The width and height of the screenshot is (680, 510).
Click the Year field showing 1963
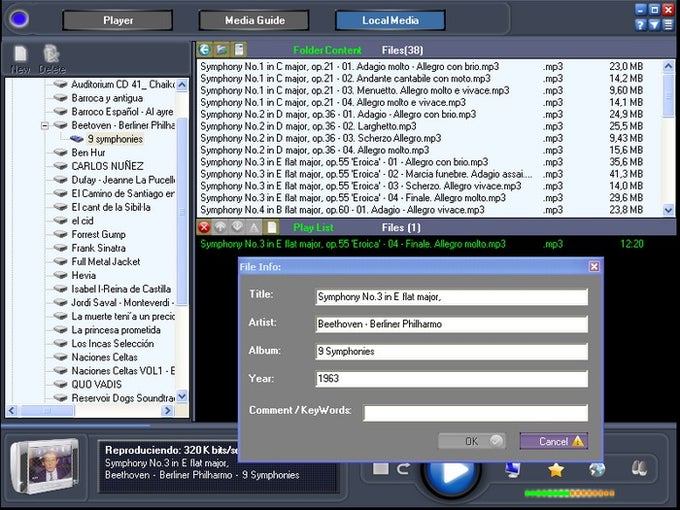pyautogui.click(x=451, y=379)
